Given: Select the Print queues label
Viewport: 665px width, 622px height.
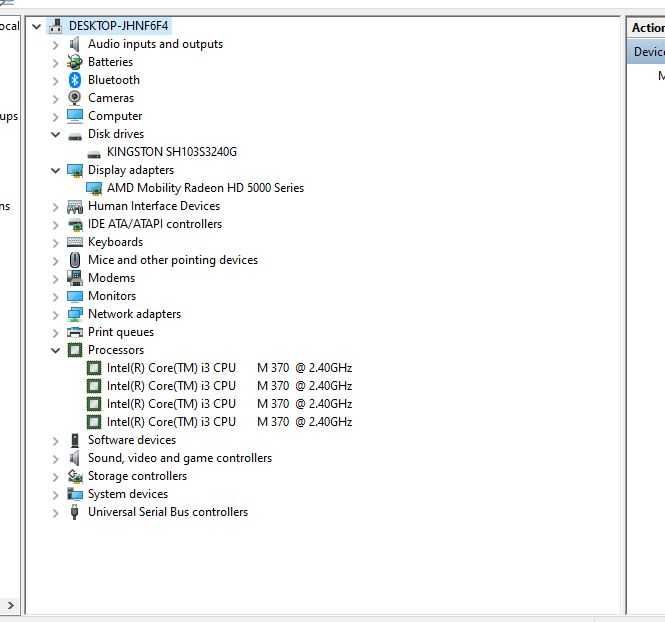Looking at the screenshot, I should (121, 332).
